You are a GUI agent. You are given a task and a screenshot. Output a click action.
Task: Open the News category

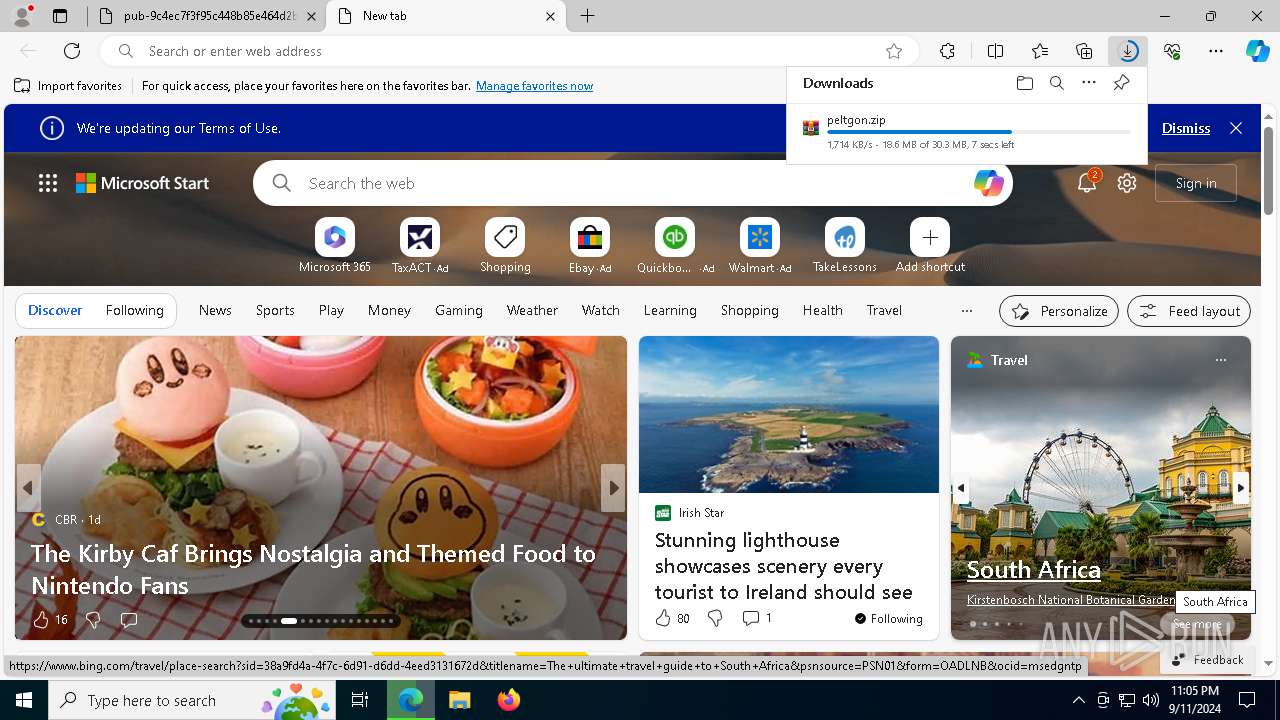[215, 311]
